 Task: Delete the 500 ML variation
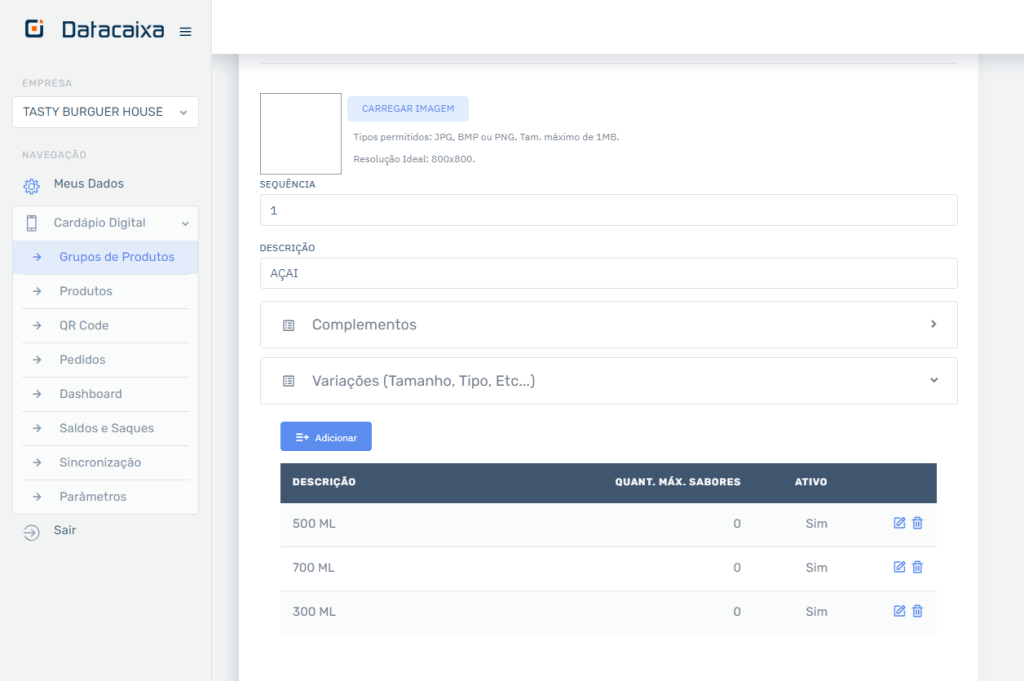(x=918, y=523)
